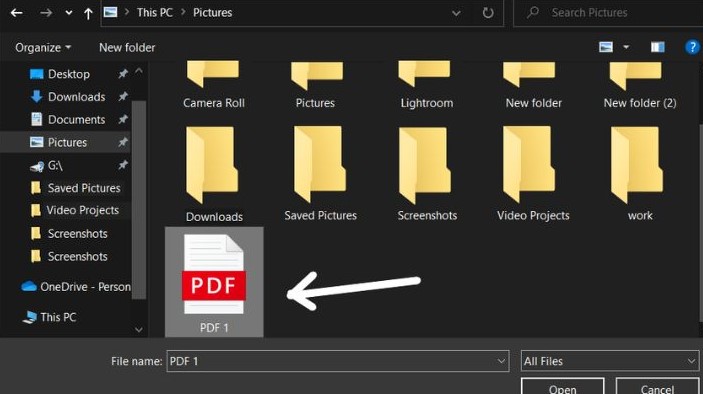Create a New folder
Screen dimensions: 703x394
(x=127, y=48)
